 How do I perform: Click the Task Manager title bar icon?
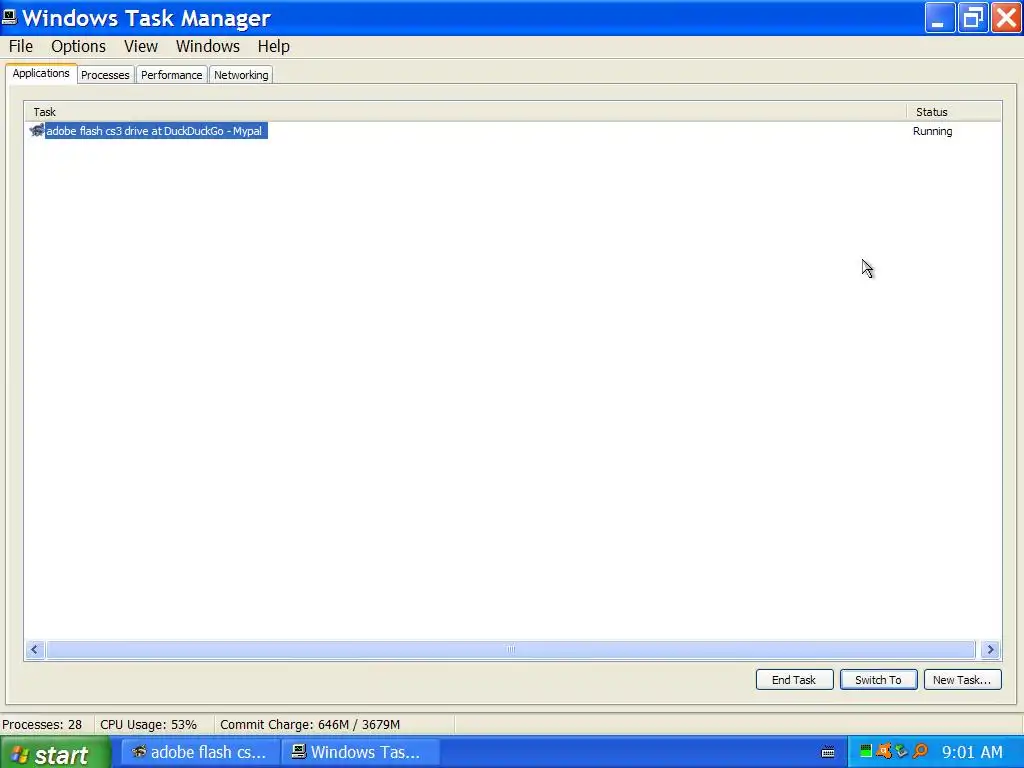[10, 17]
